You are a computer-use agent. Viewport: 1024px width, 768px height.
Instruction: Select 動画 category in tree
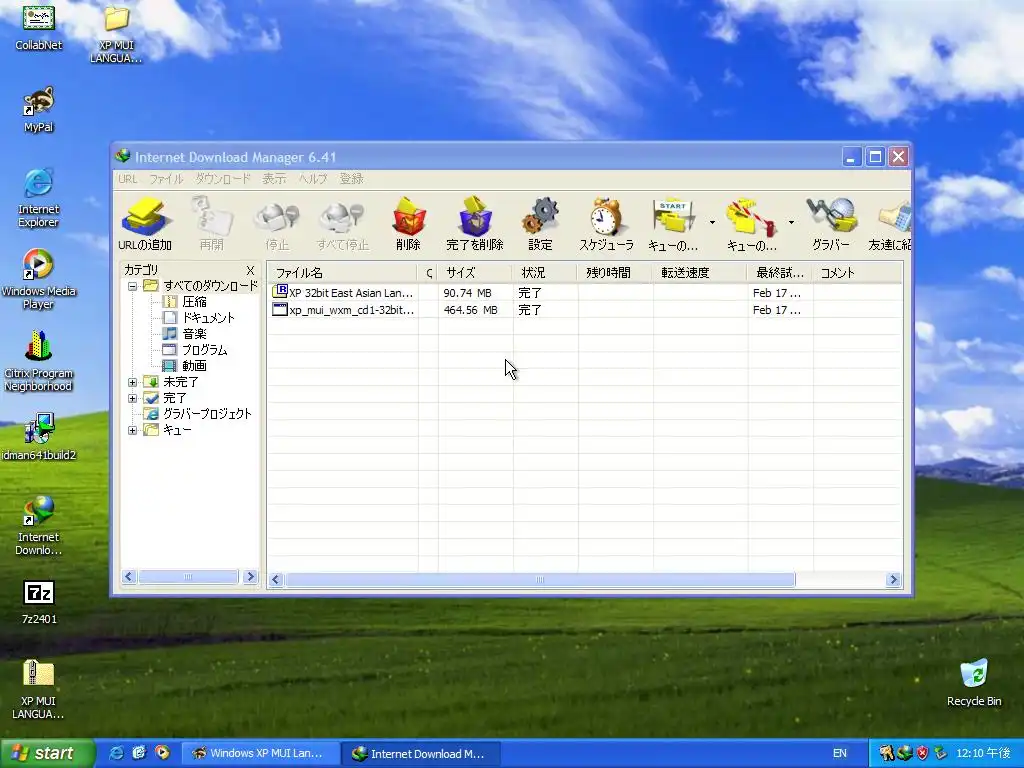(x=194, y=366)
